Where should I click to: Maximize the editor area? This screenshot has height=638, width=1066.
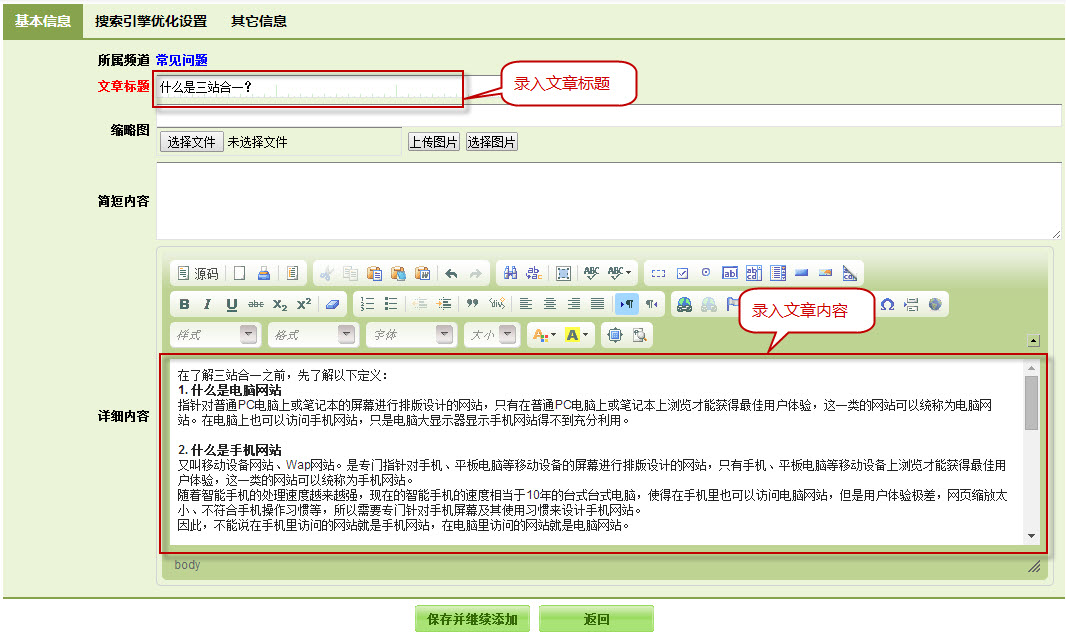point(615,335)
